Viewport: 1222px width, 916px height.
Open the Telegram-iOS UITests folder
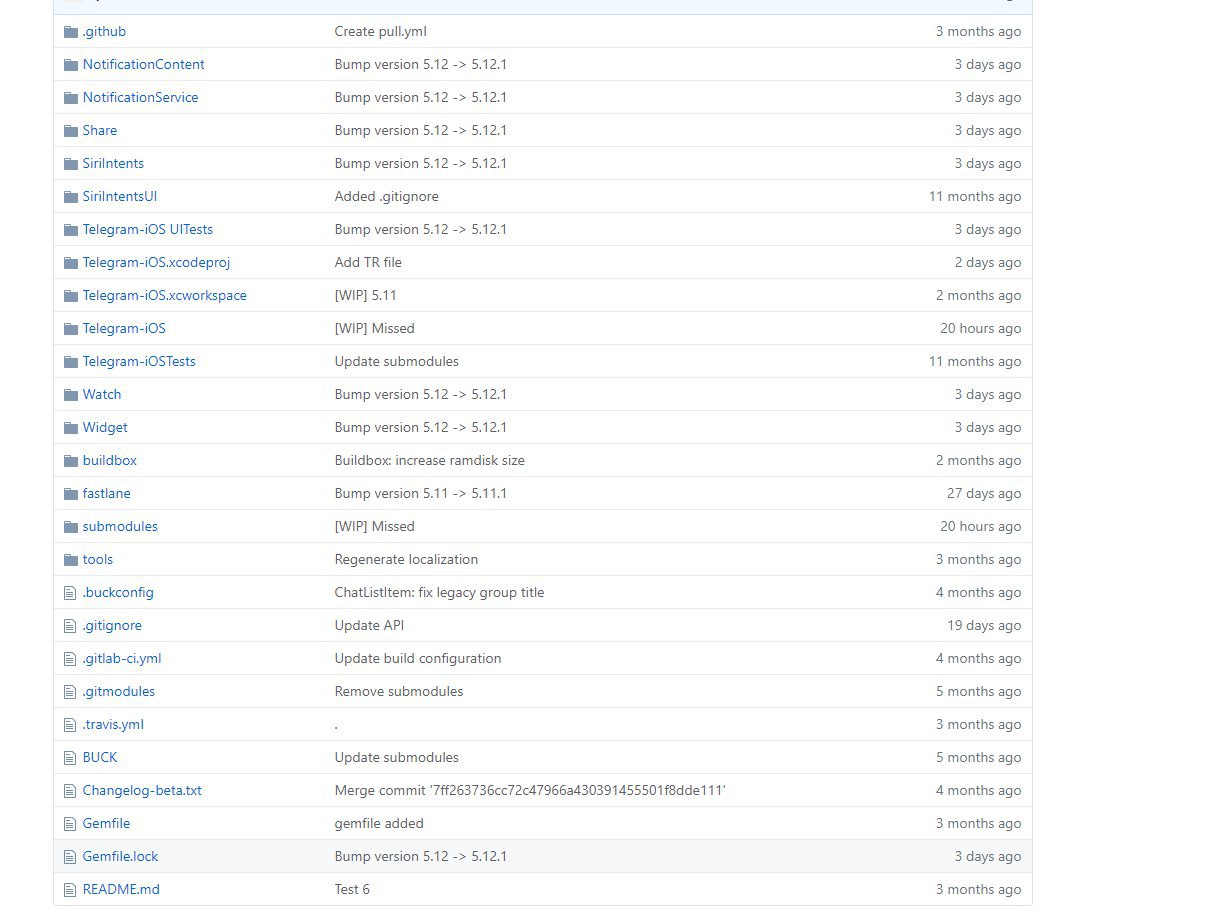pos(147,230)
